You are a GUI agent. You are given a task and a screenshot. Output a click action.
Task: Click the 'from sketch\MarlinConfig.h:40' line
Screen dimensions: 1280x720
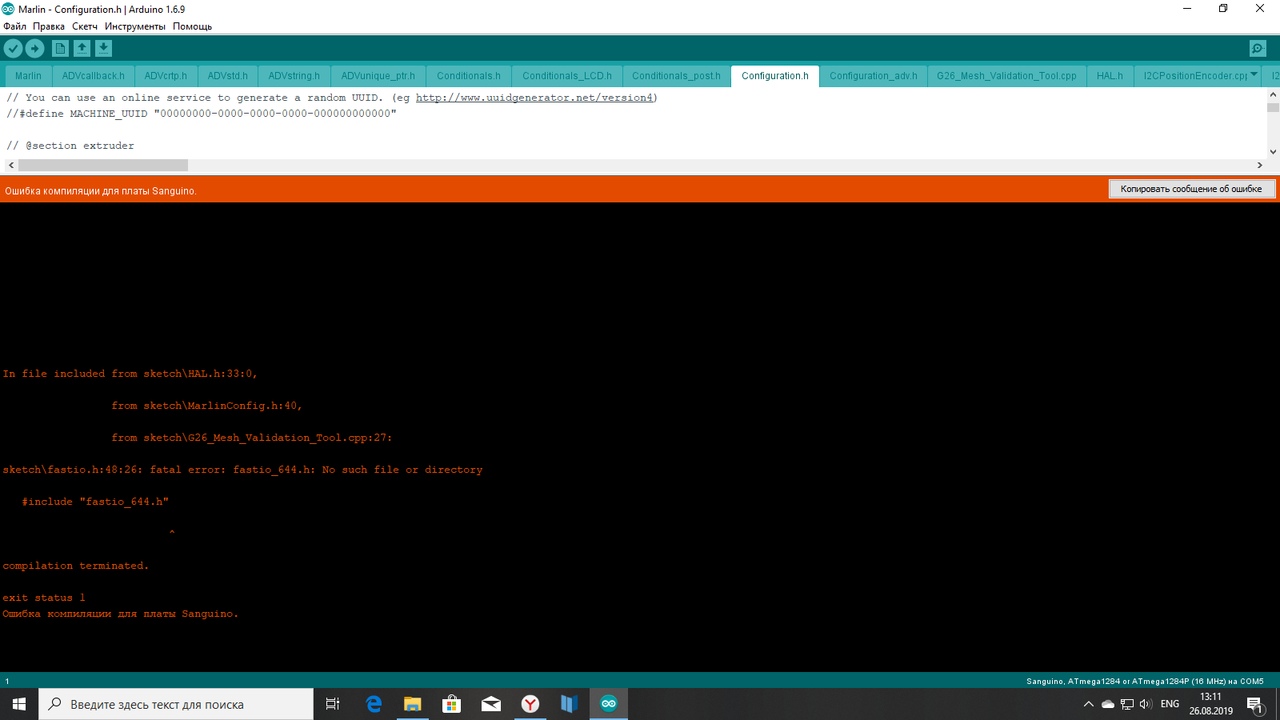(207, 406)
